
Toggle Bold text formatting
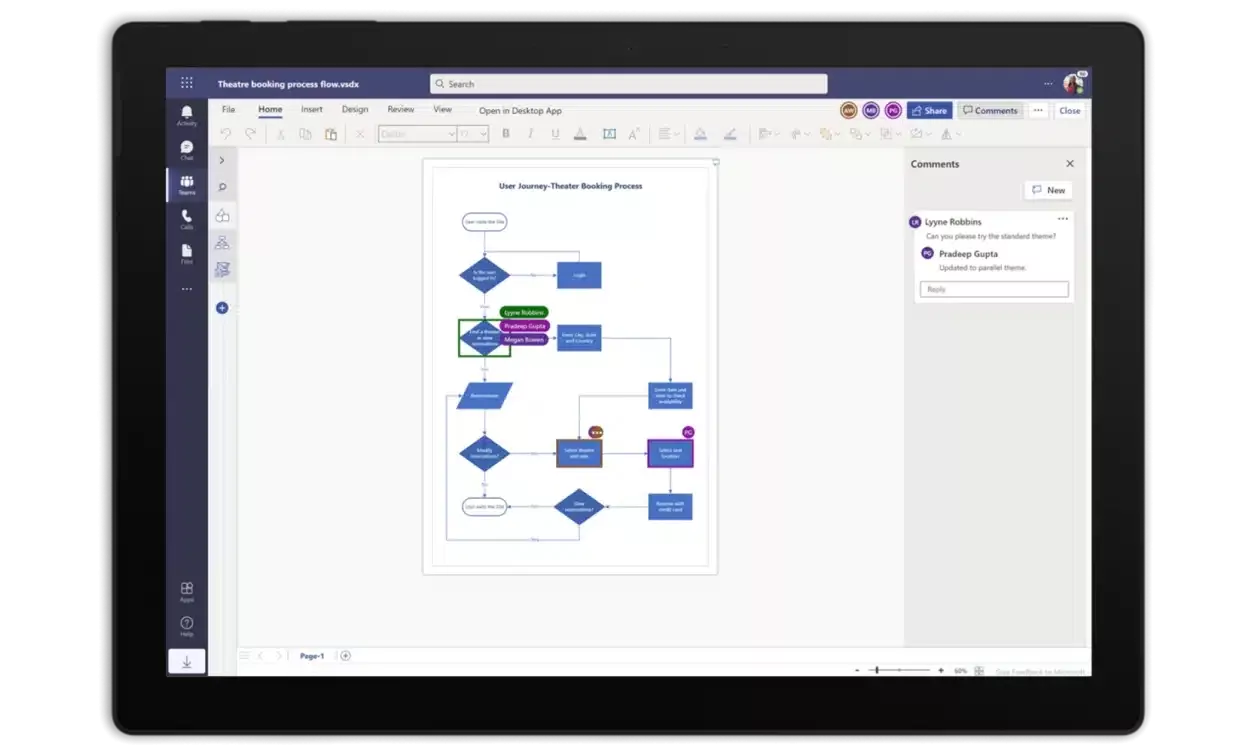(506, 134)
